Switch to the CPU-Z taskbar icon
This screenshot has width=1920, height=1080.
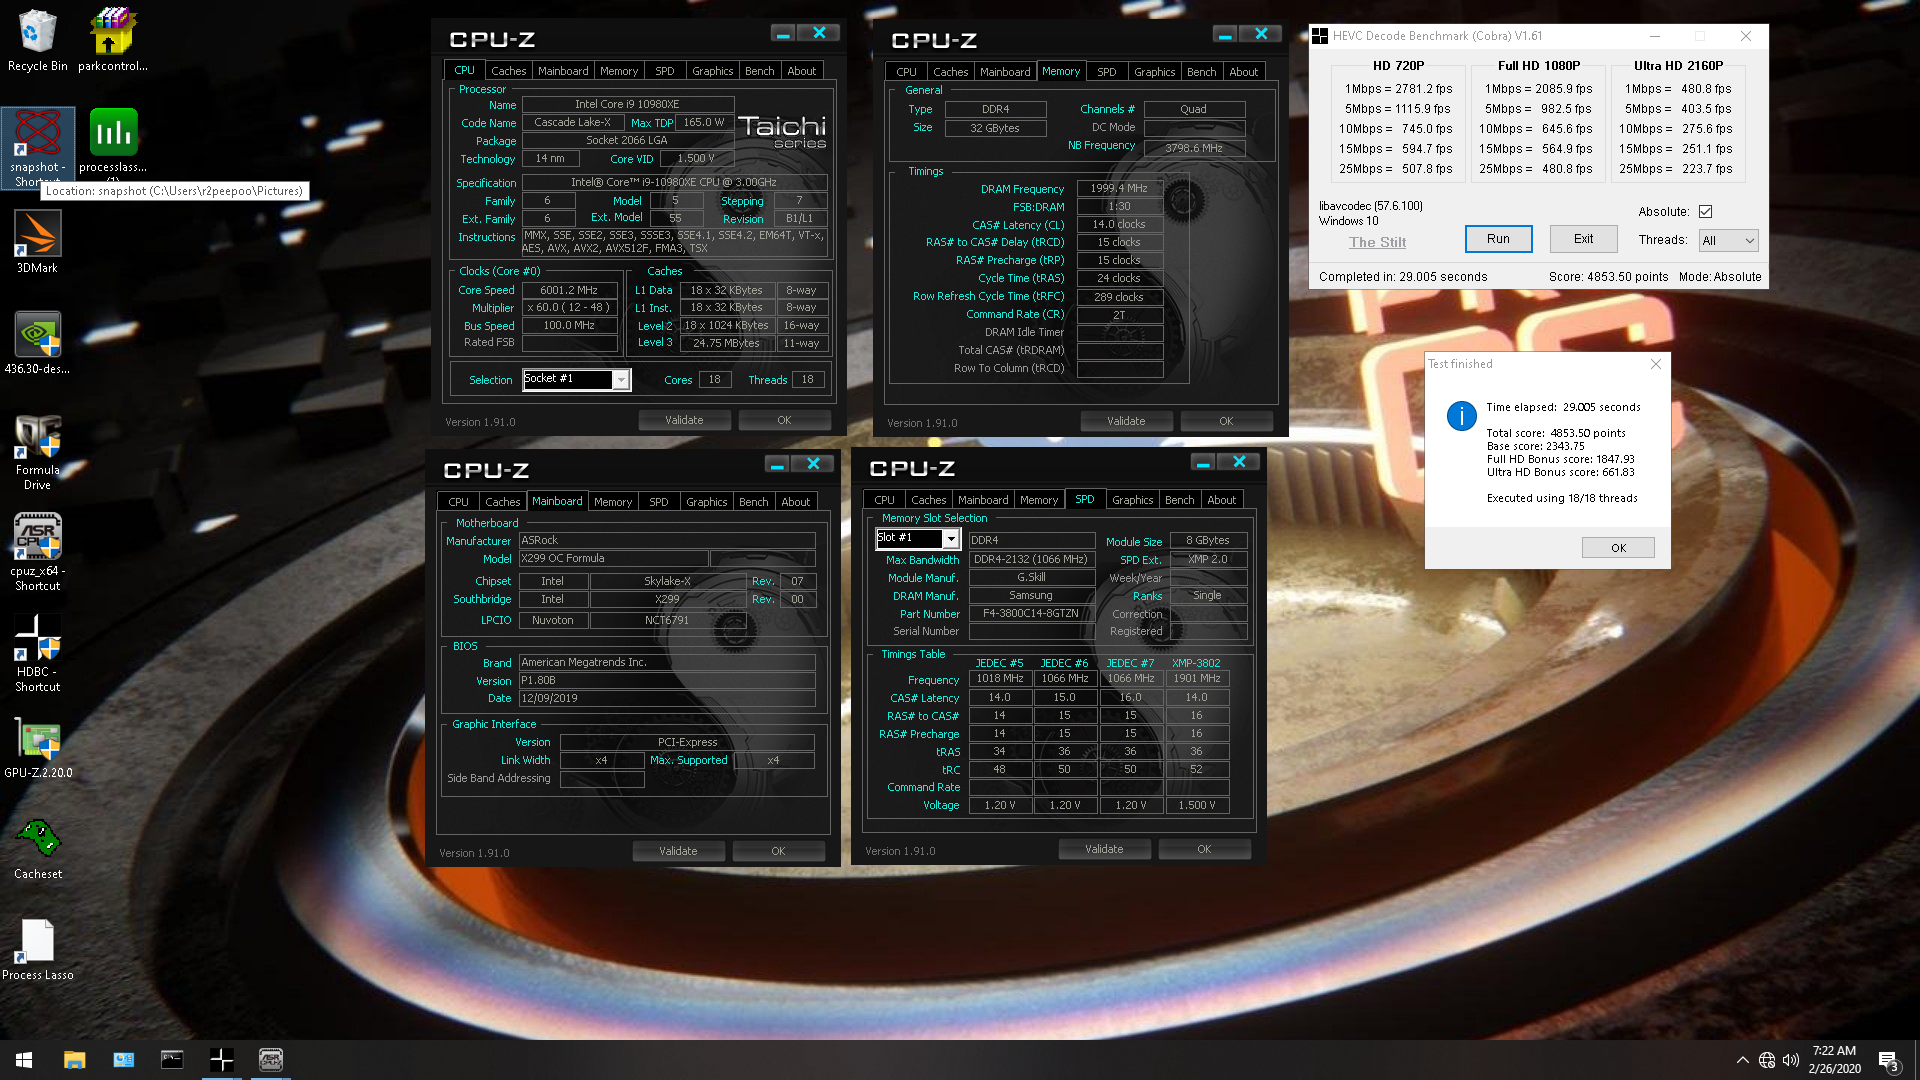tap(271, 1060)
